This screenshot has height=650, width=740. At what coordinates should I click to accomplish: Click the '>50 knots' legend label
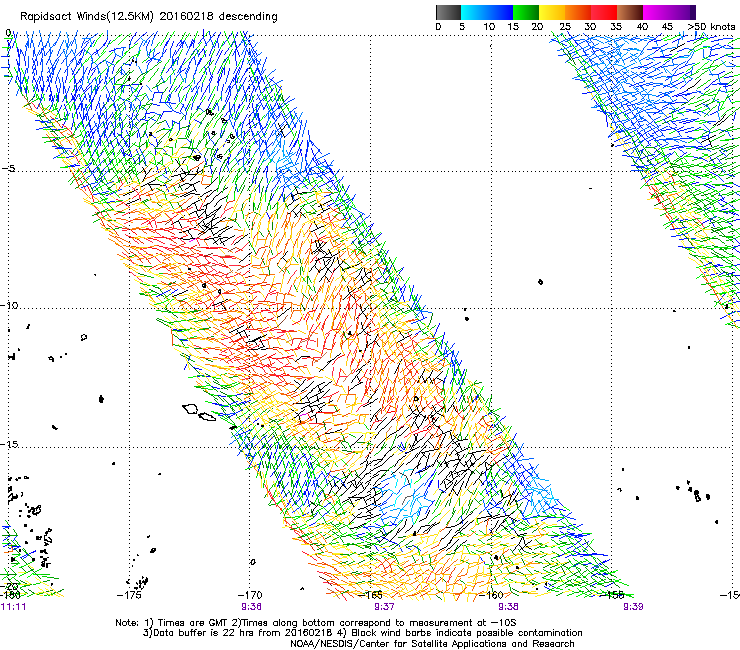coord(712,27)
